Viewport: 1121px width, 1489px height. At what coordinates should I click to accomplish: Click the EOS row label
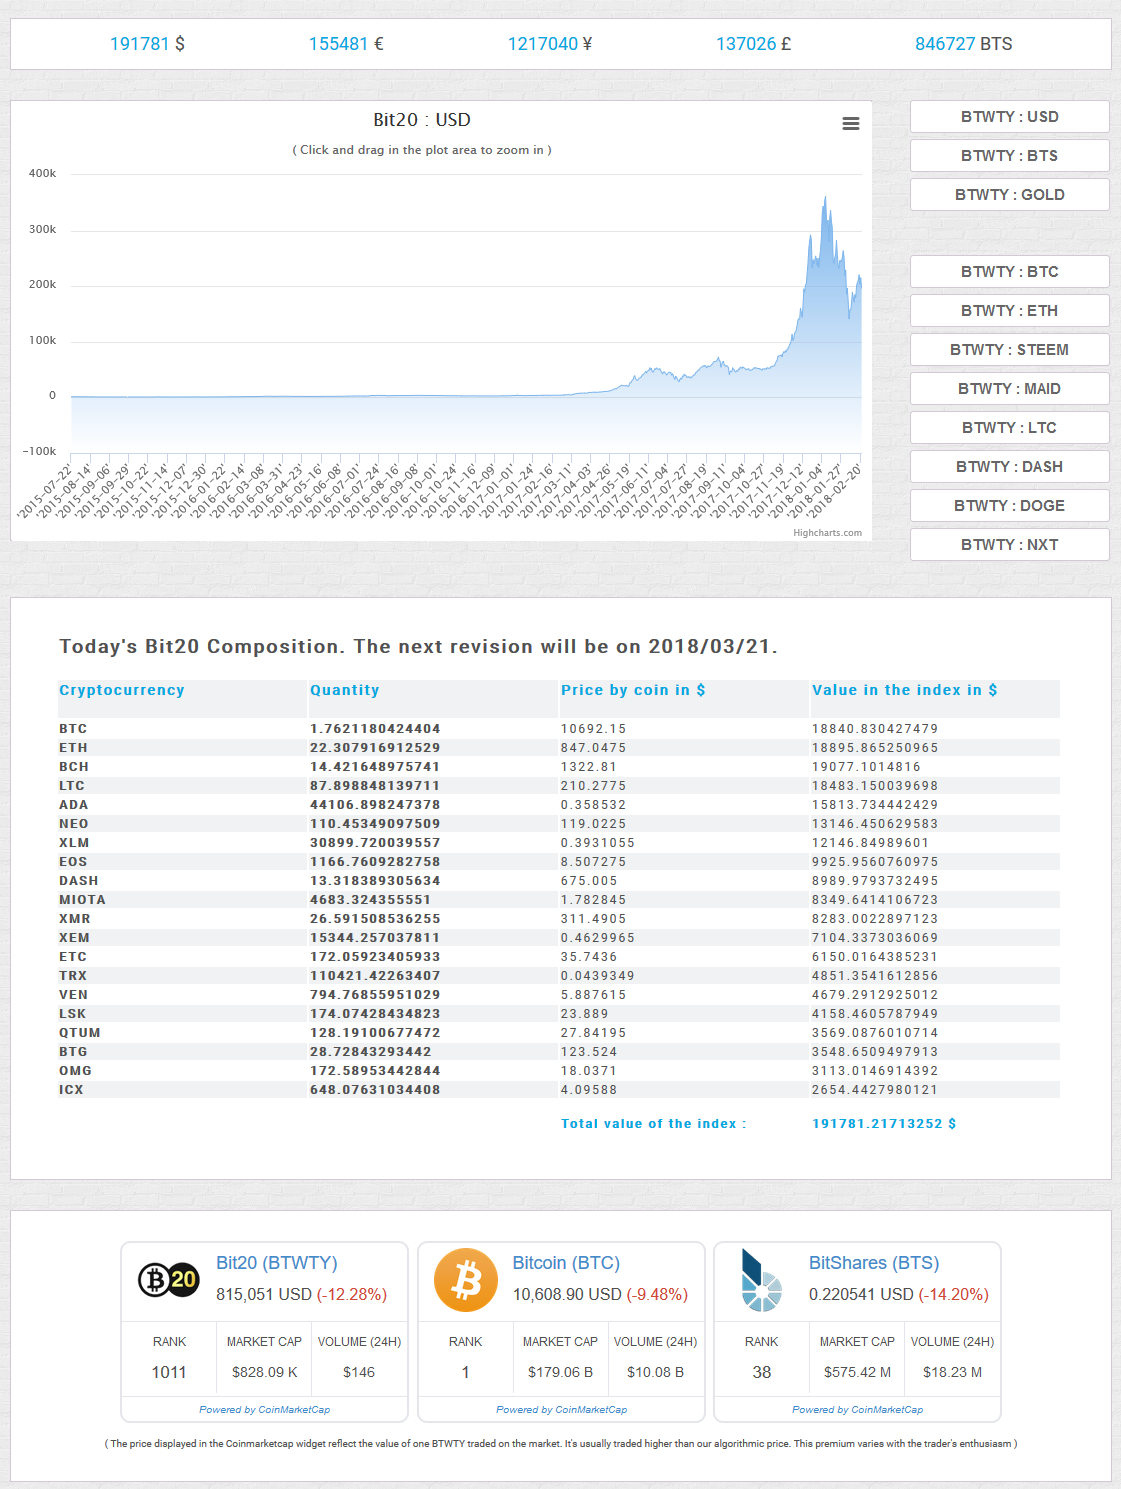tap(73, 862)
